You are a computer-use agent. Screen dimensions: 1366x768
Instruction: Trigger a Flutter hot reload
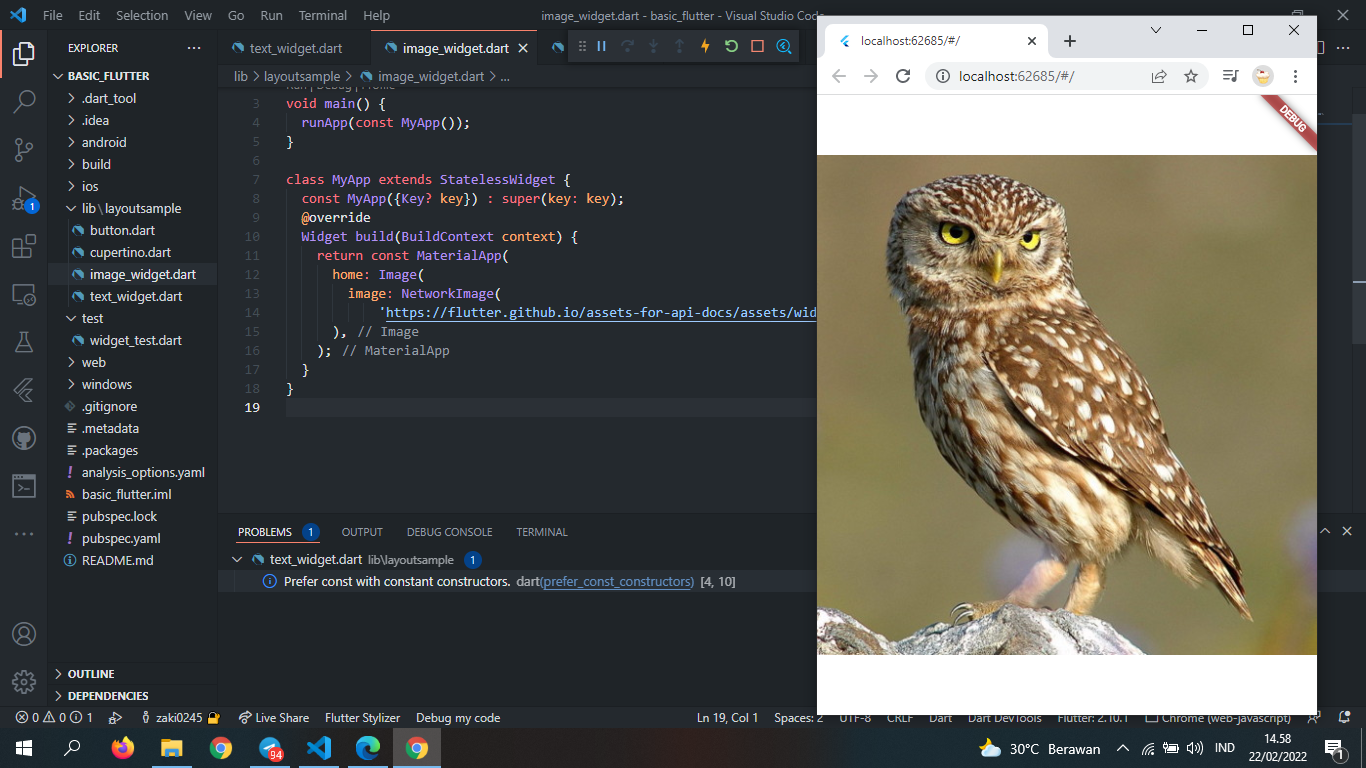(x=705, y=47)
